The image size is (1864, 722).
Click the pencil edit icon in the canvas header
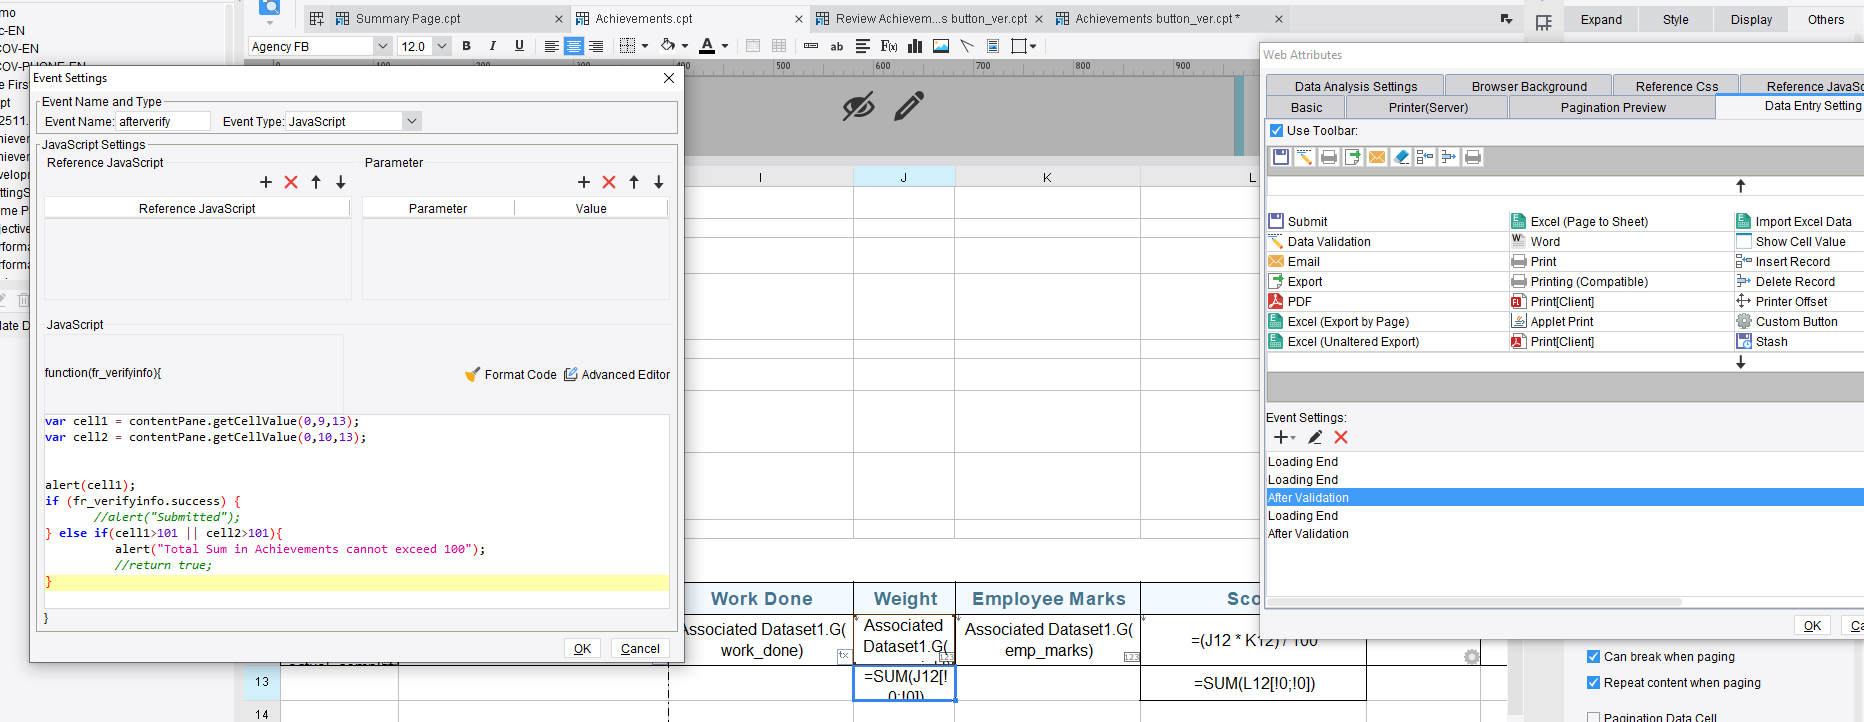[x=909, y=105]
